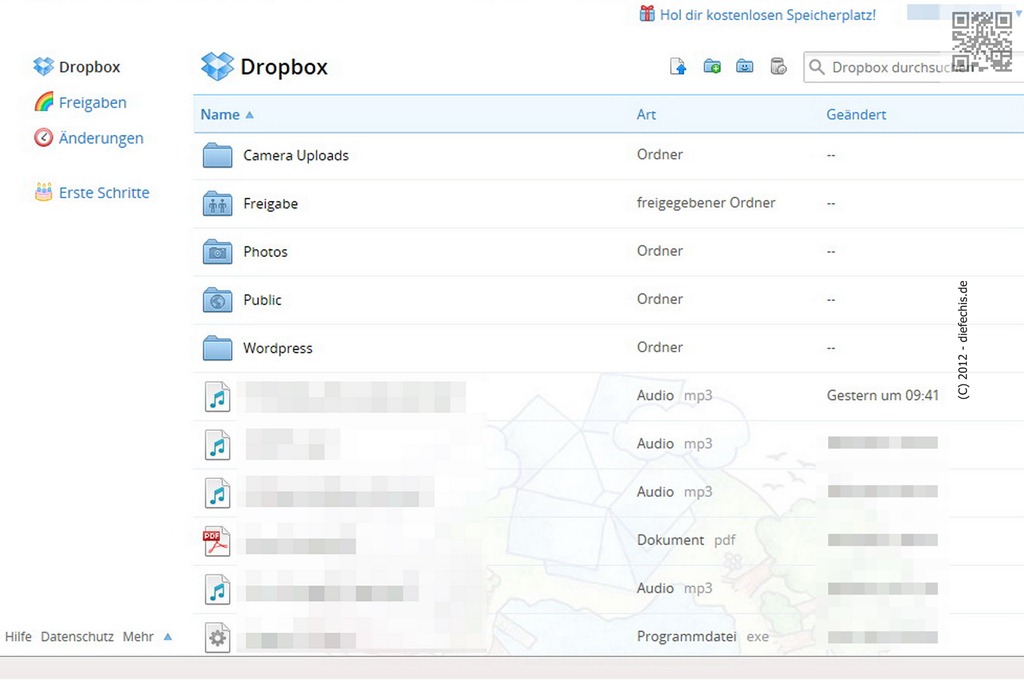Click the Erste Schritte cake icon
The image size is (1024, 680).
(43, 191)
